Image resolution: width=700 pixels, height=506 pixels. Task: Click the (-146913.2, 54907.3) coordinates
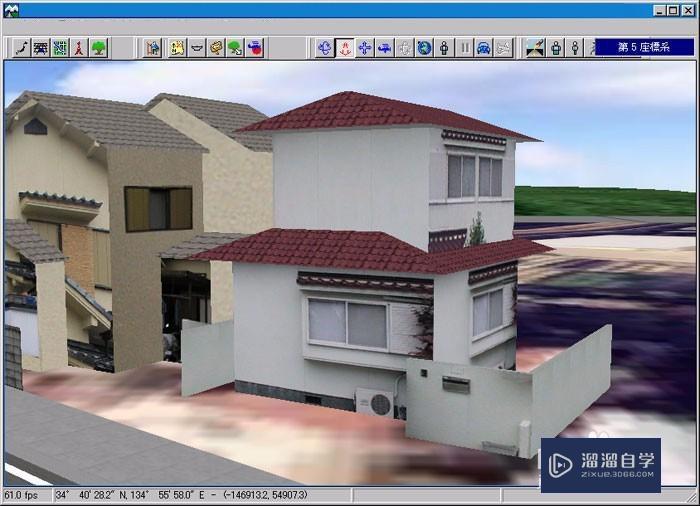pos(265,495)
